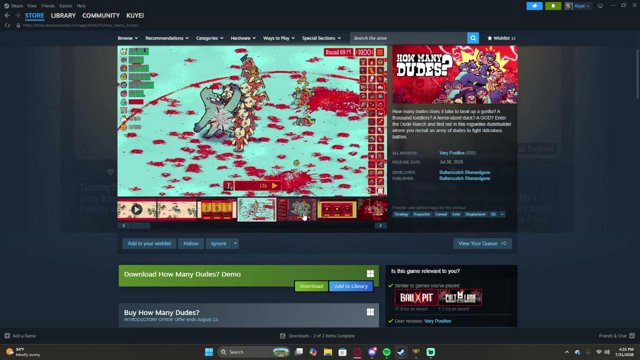This screenshot has height=360, width=640.
Task: Open the announcements megaphone button
Action: [534, 6]
